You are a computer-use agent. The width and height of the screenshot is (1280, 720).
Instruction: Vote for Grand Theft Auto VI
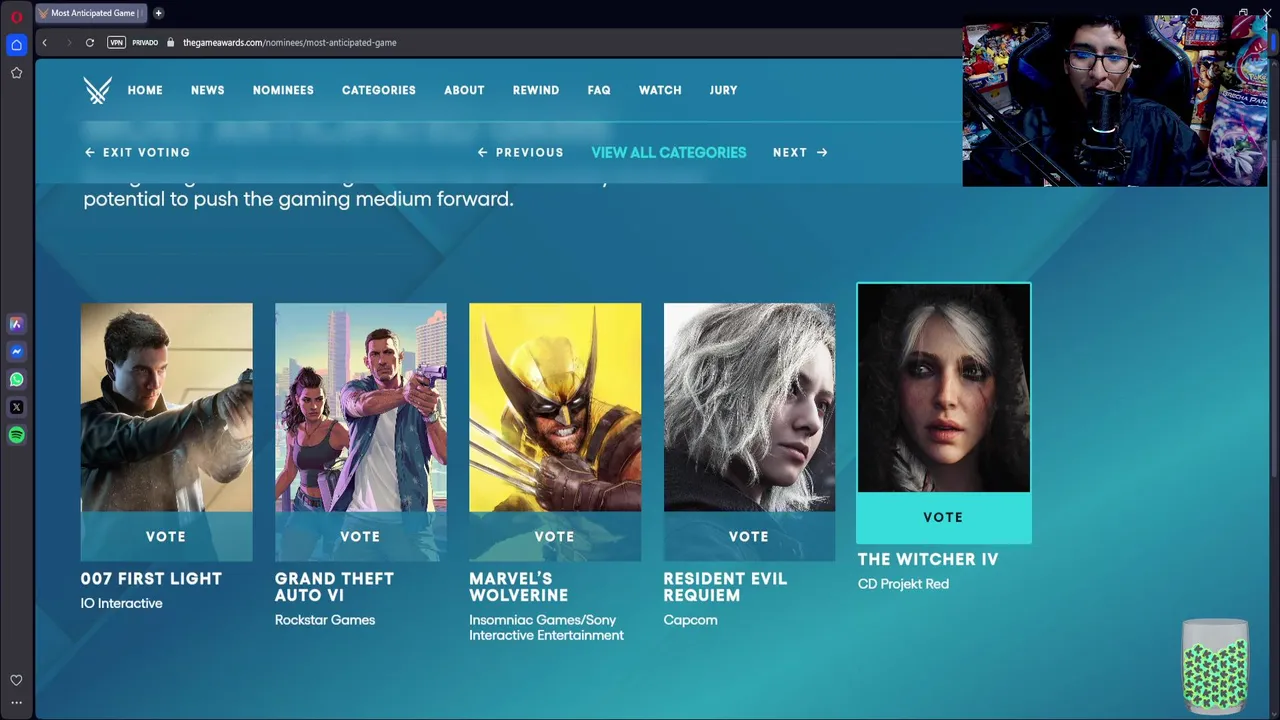pyautogui.click(x=360, y=537)
